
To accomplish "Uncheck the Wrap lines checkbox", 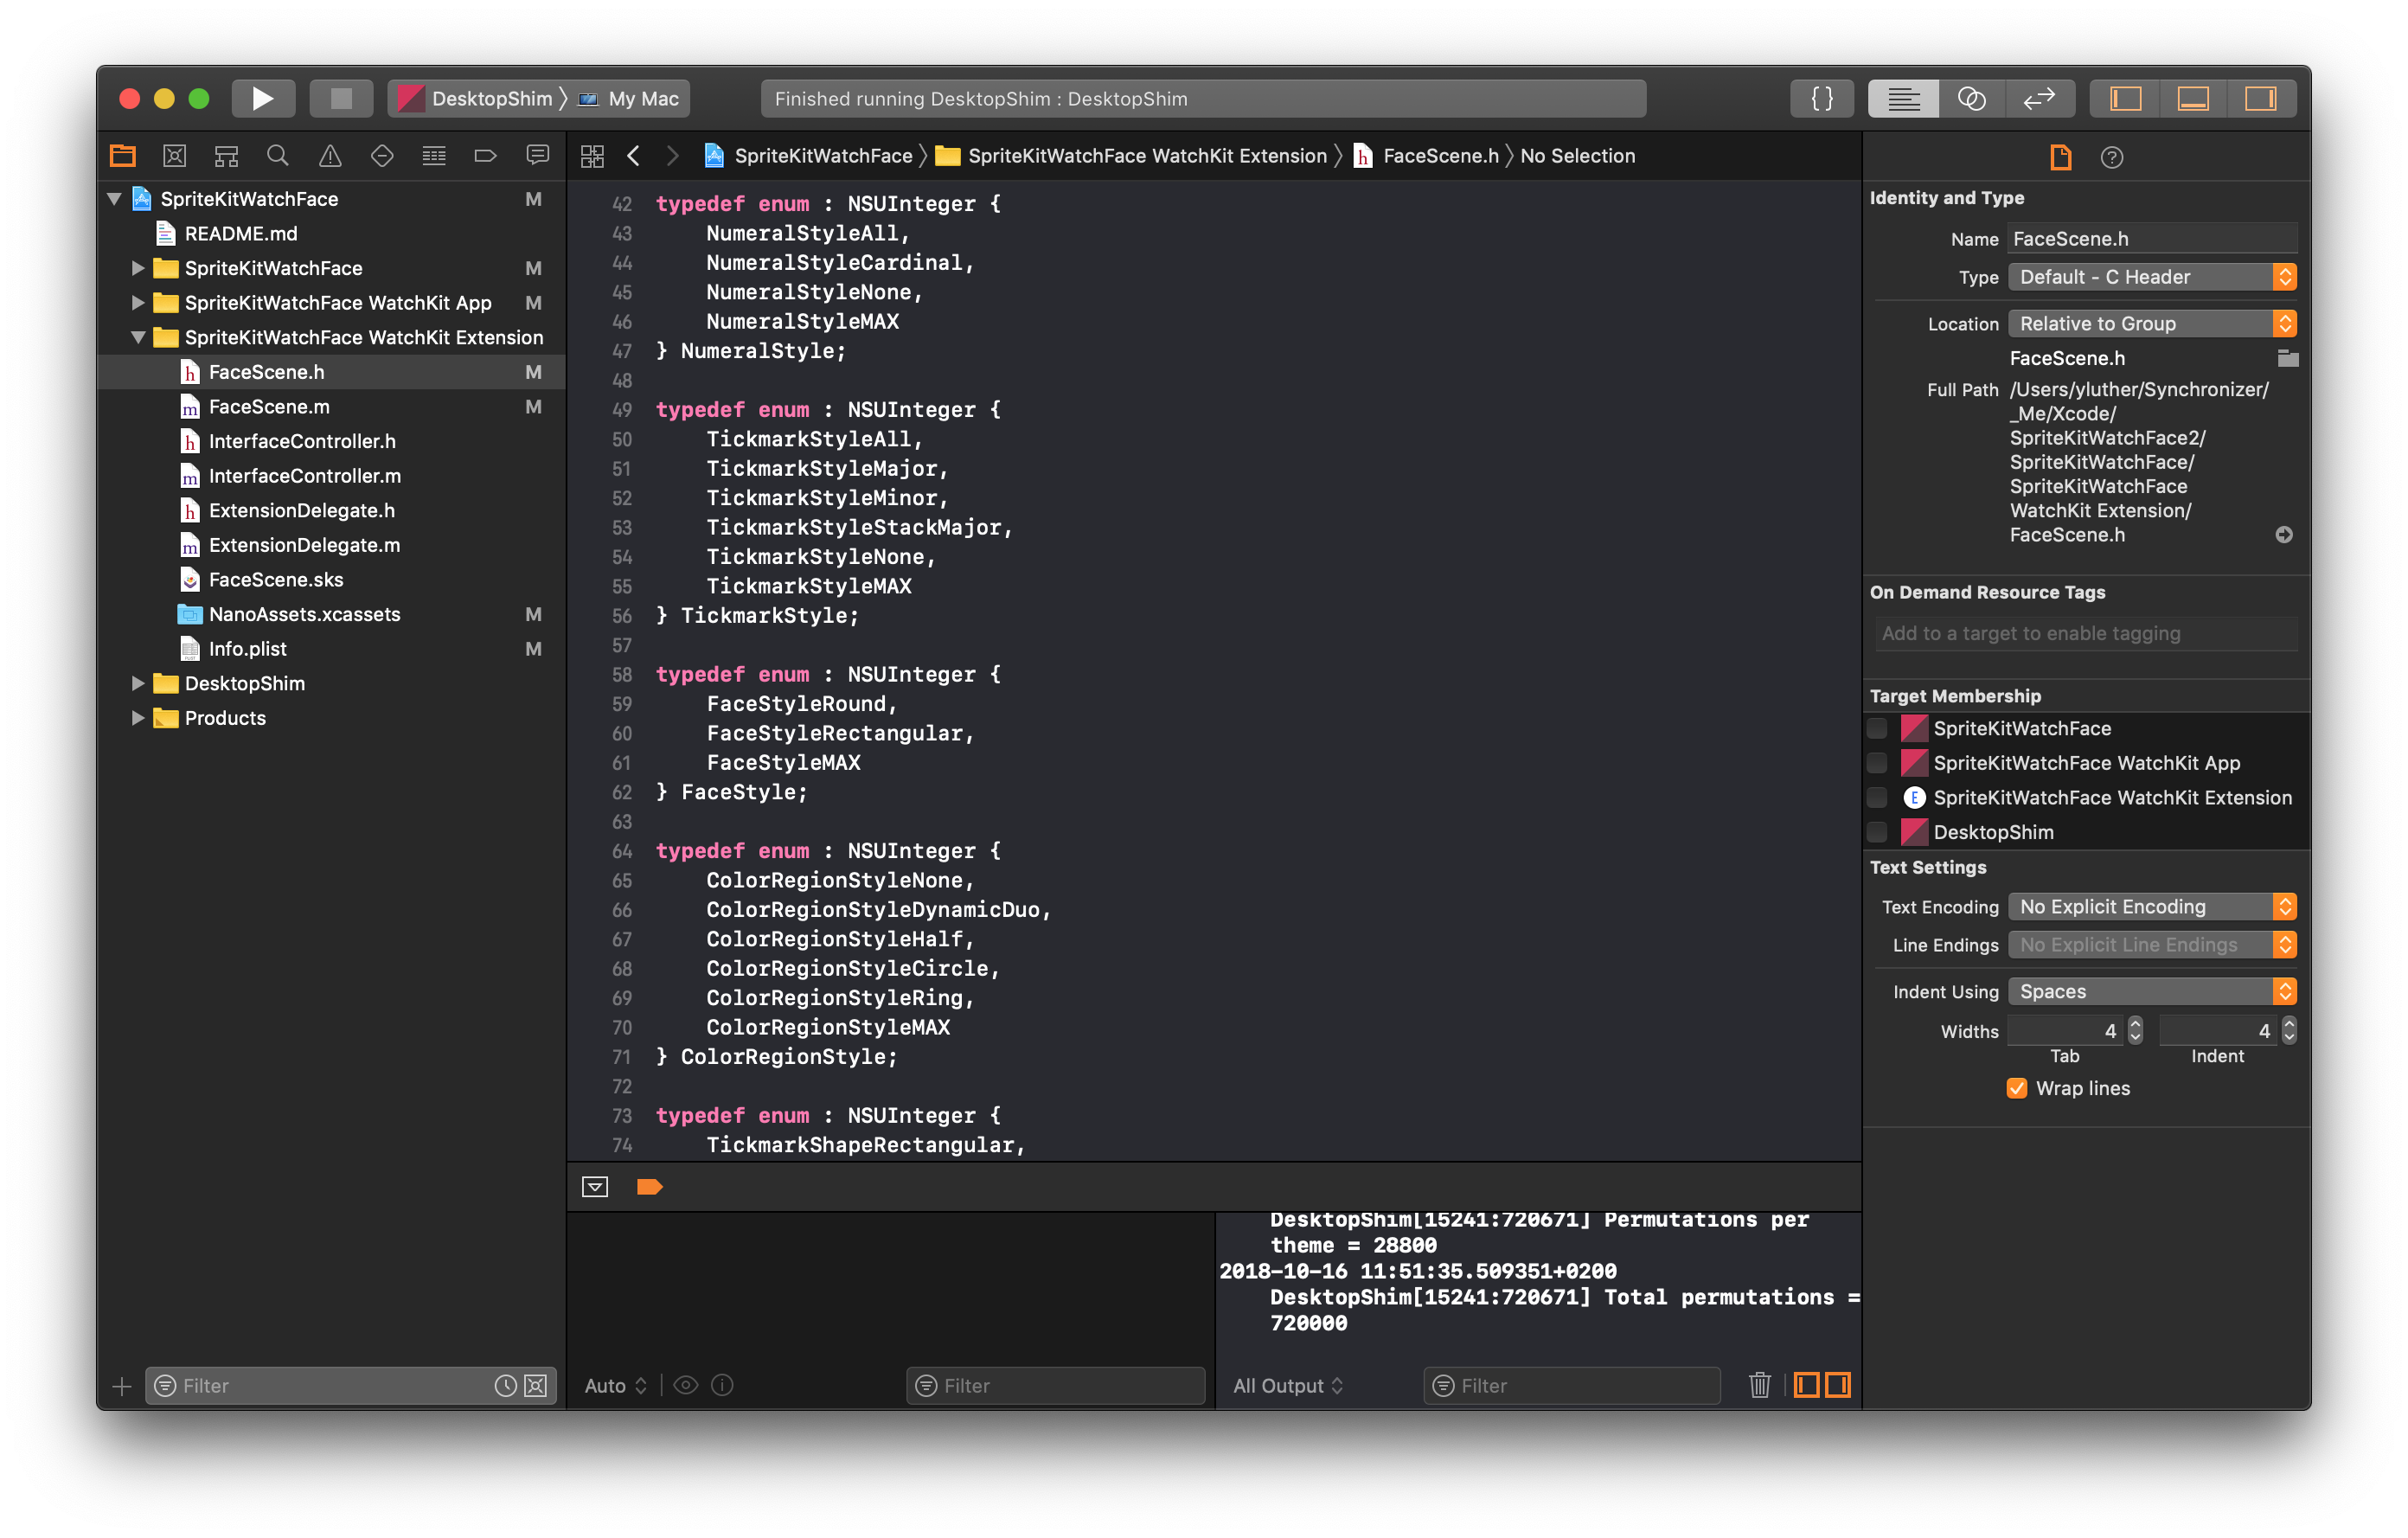I will point(2016,1088).
